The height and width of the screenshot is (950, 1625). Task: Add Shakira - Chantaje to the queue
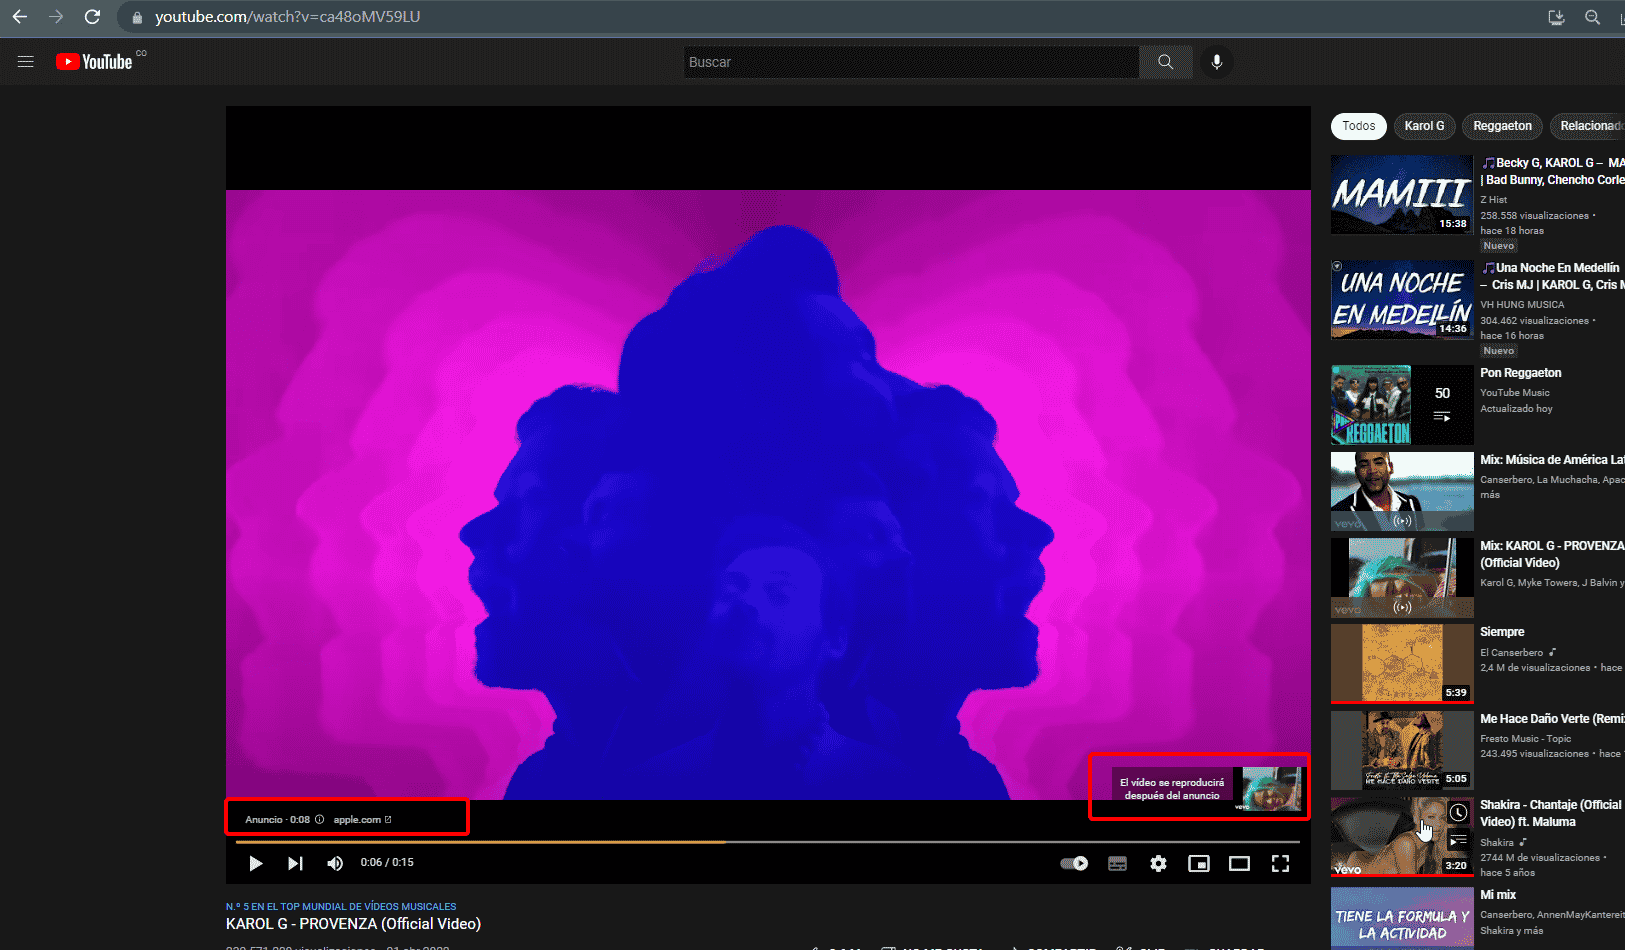click(x=1457, y=840)
